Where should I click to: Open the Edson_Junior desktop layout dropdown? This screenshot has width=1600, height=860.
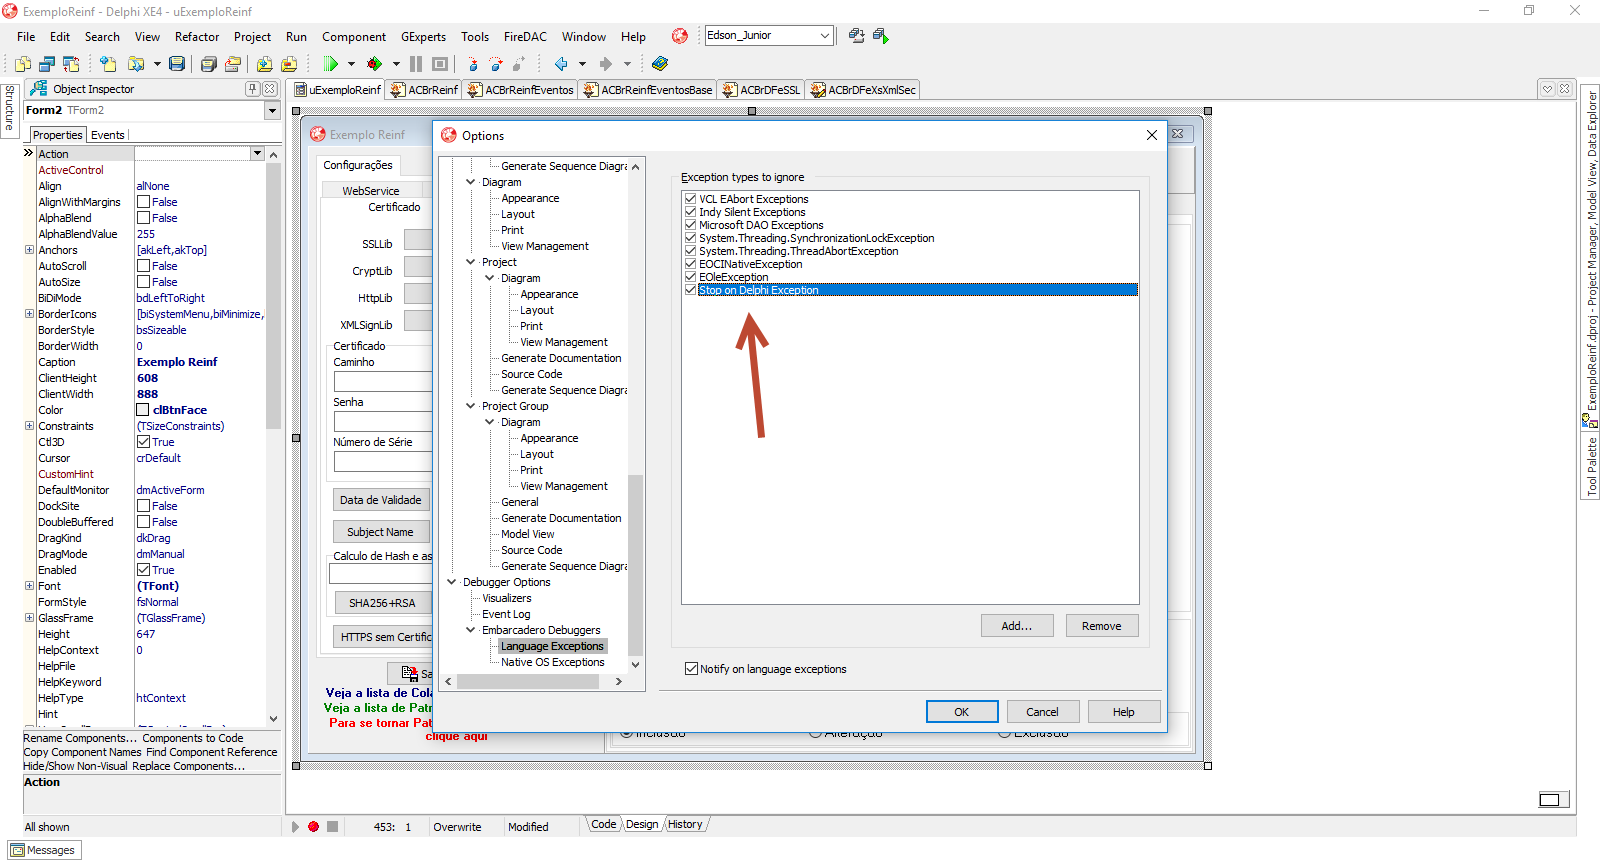825,35
